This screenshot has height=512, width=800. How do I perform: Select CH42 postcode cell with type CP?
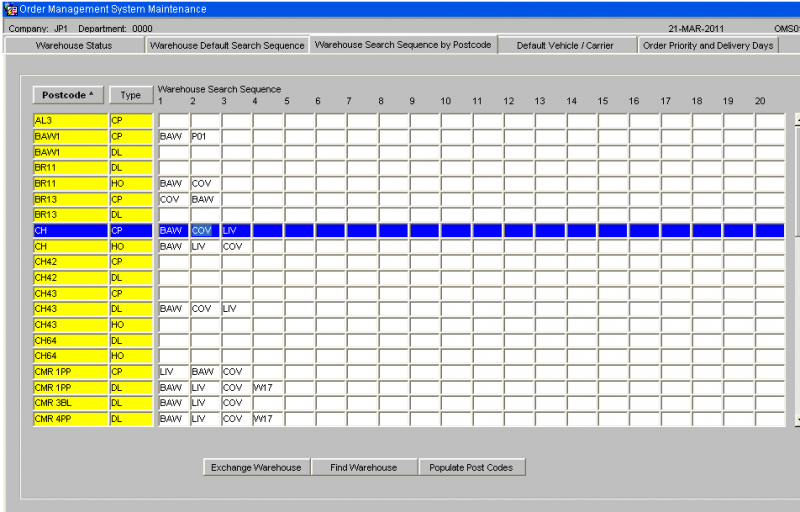tap(70, 262)
